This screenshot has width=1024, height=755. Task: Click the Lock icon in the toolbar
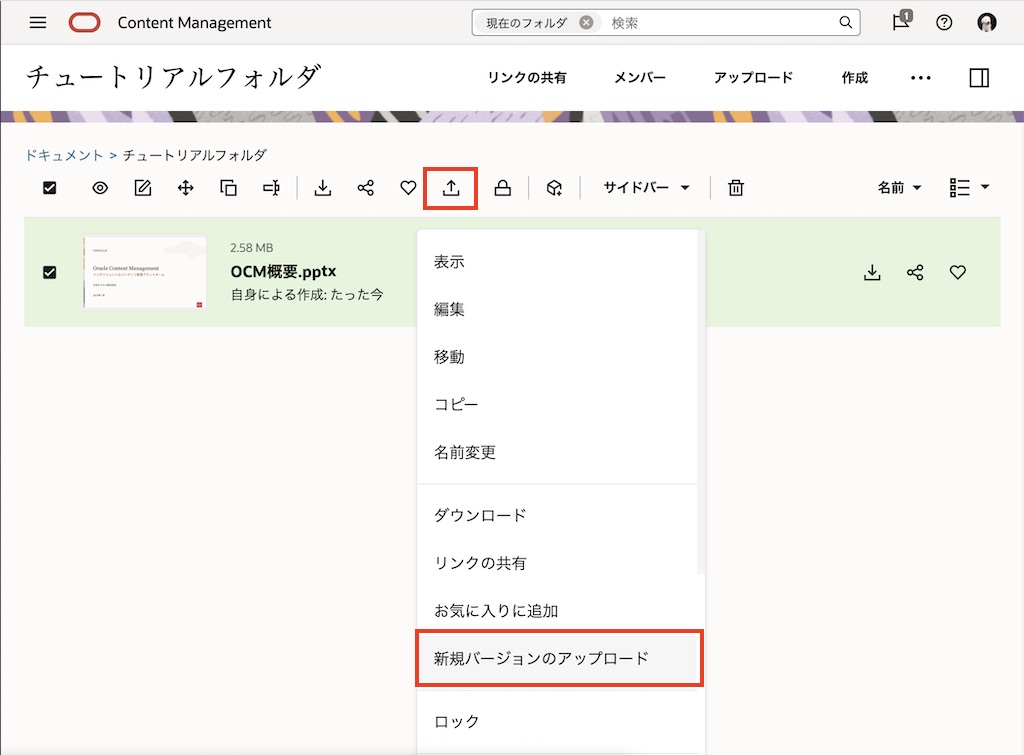(502, 187)
